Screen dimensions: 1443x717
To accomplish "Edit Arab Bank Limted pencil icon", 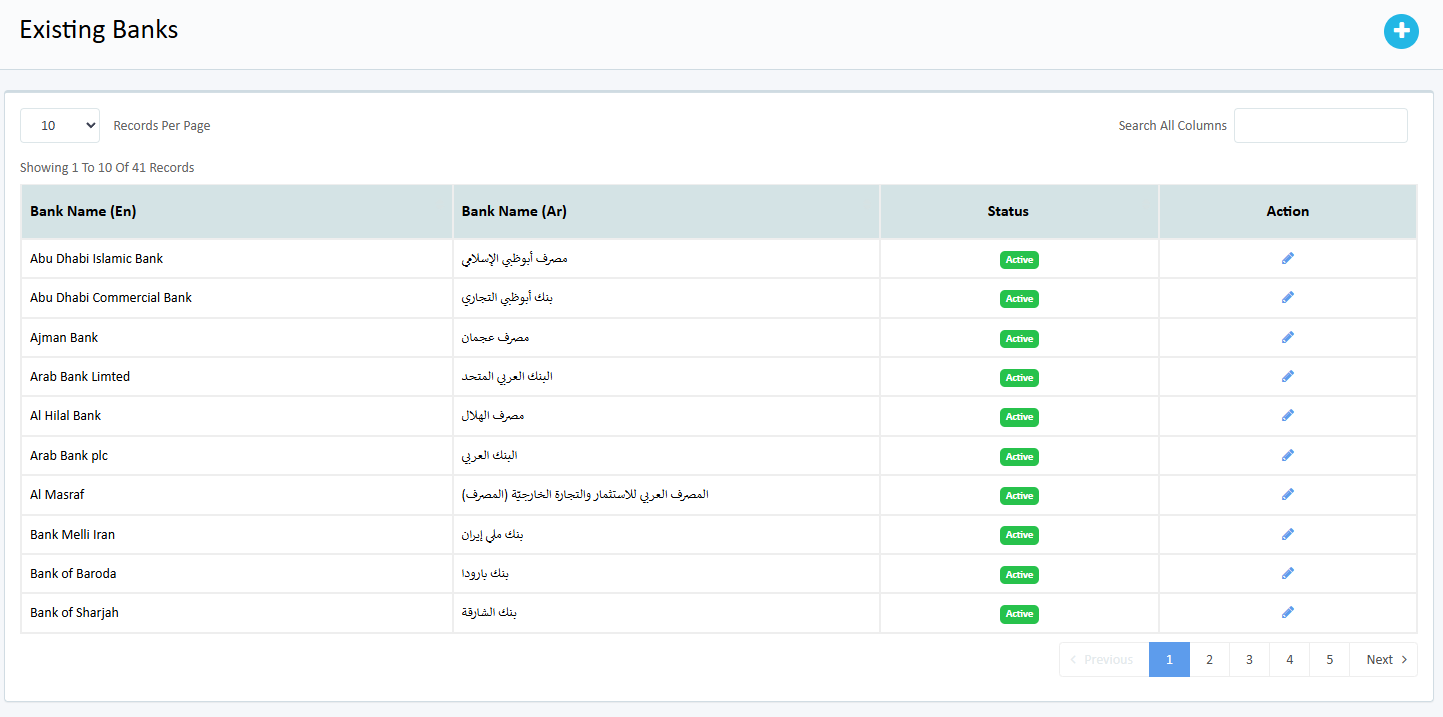I will pyautogui.click(x=1288, y=376).
